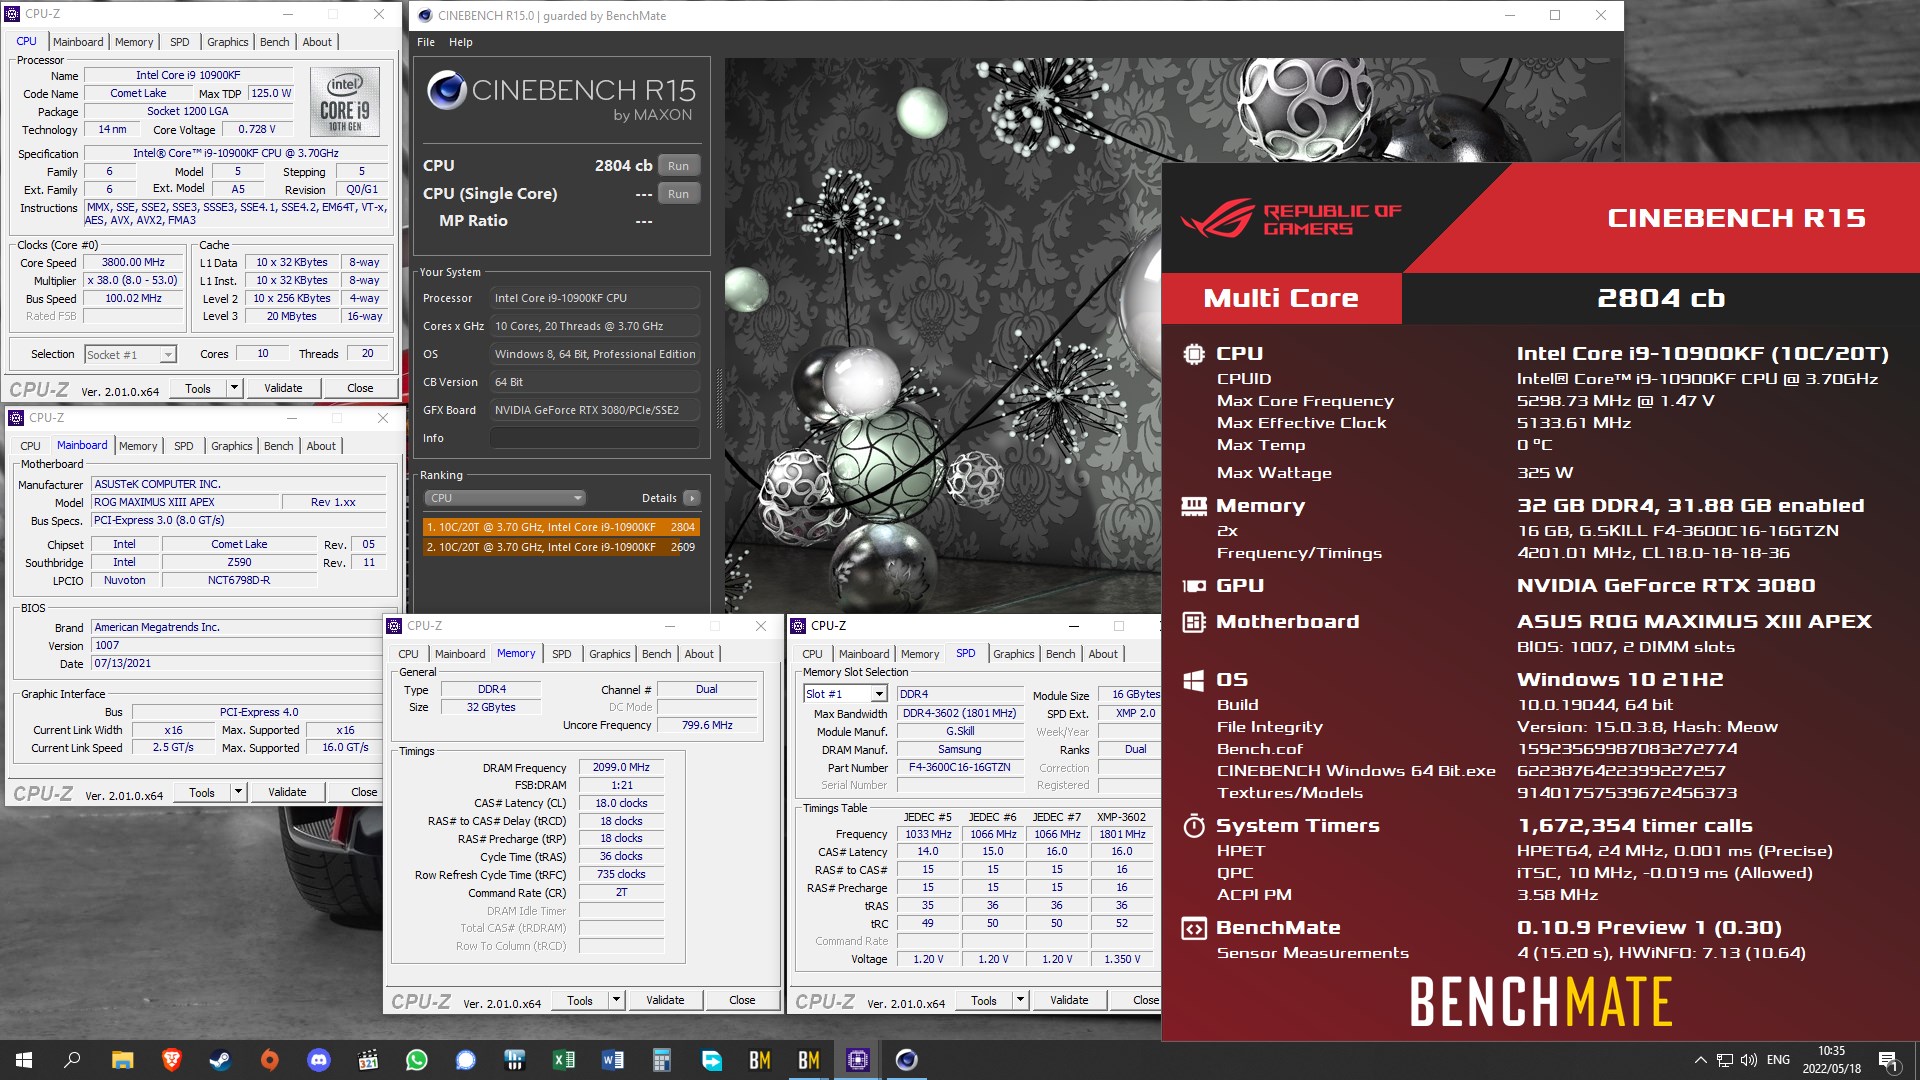Run the CPU (Single Core) test
Viewport: 1920px width, 1080px height.
coord(679,194)
